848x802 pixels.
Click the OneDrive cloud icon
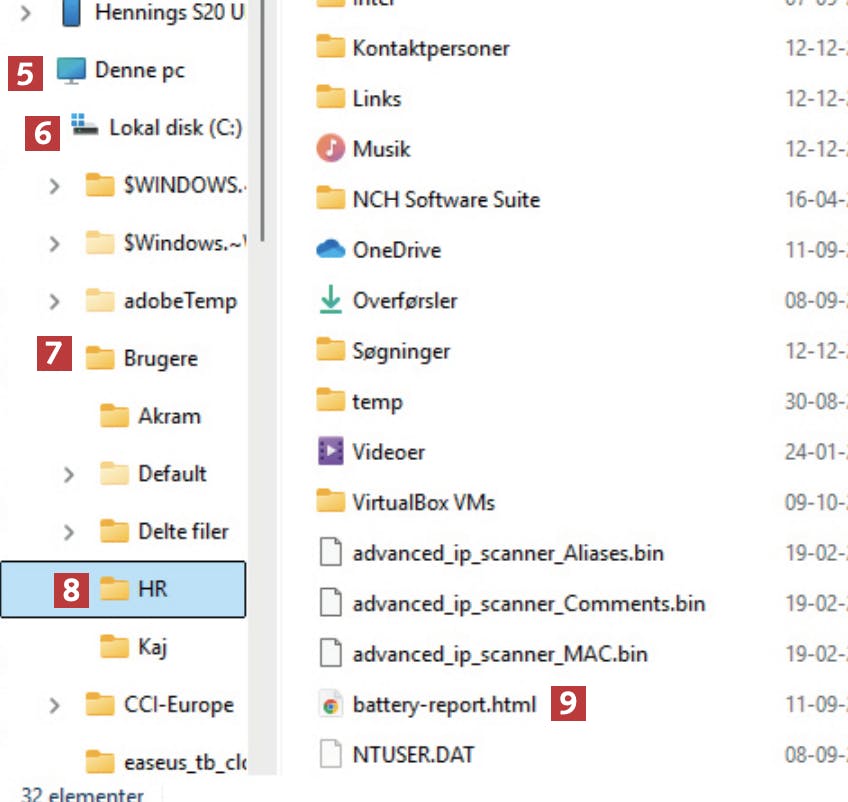(330, 250)
